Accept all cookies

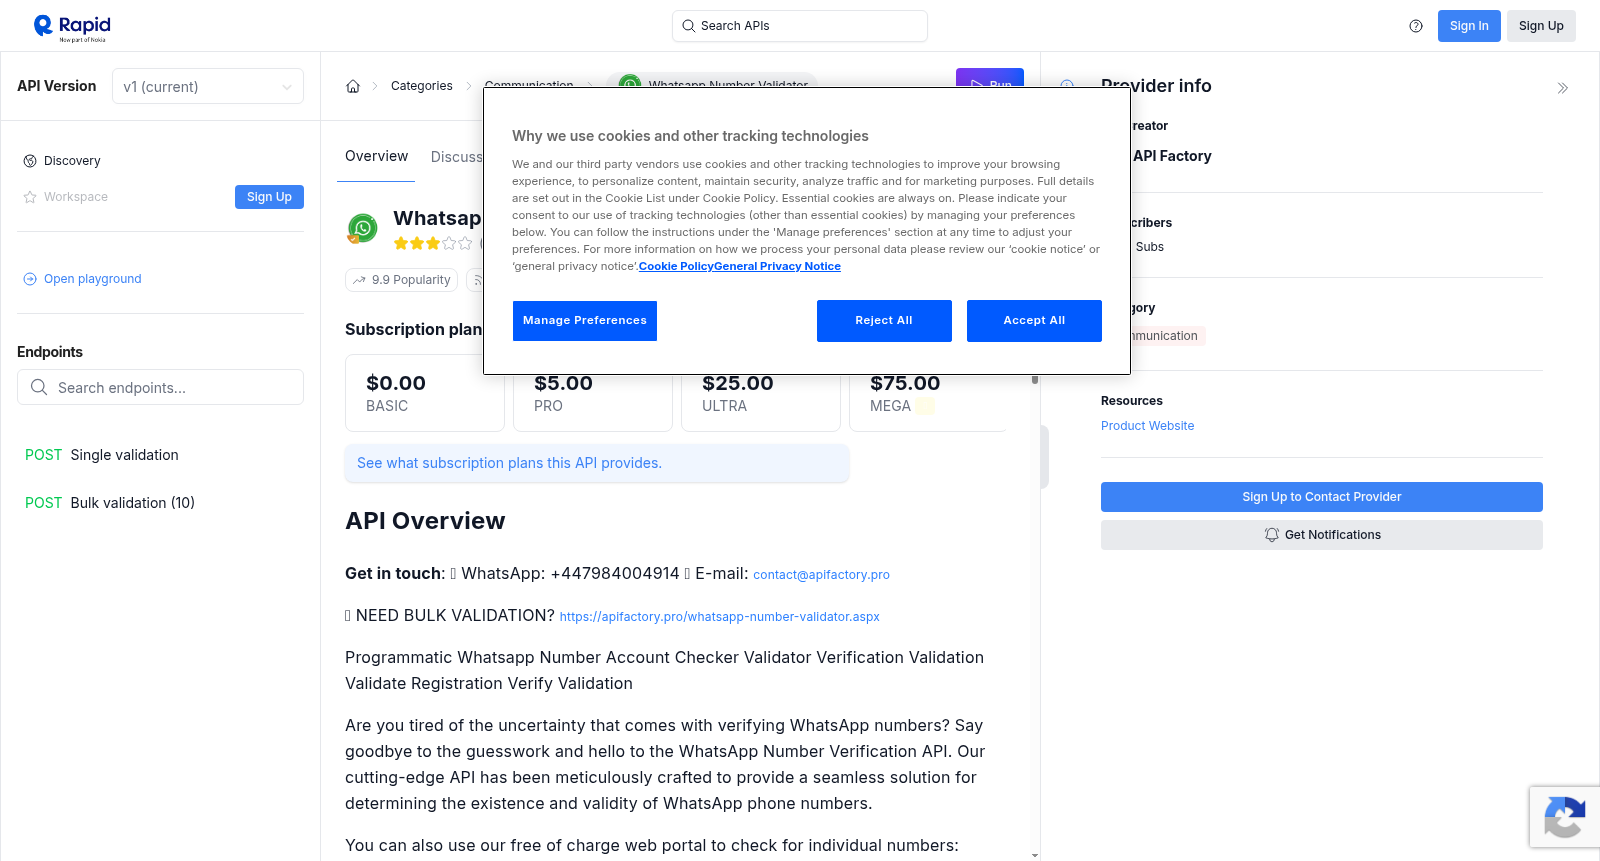(x=1034, y=321)
